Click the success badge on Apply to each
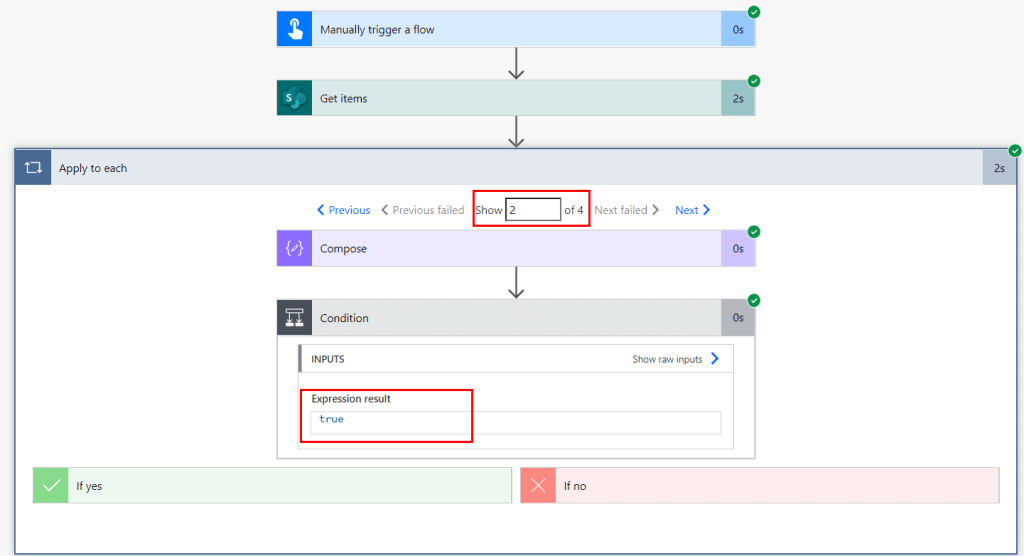This screenshot has height=556, width=1024. (1015, 150)
